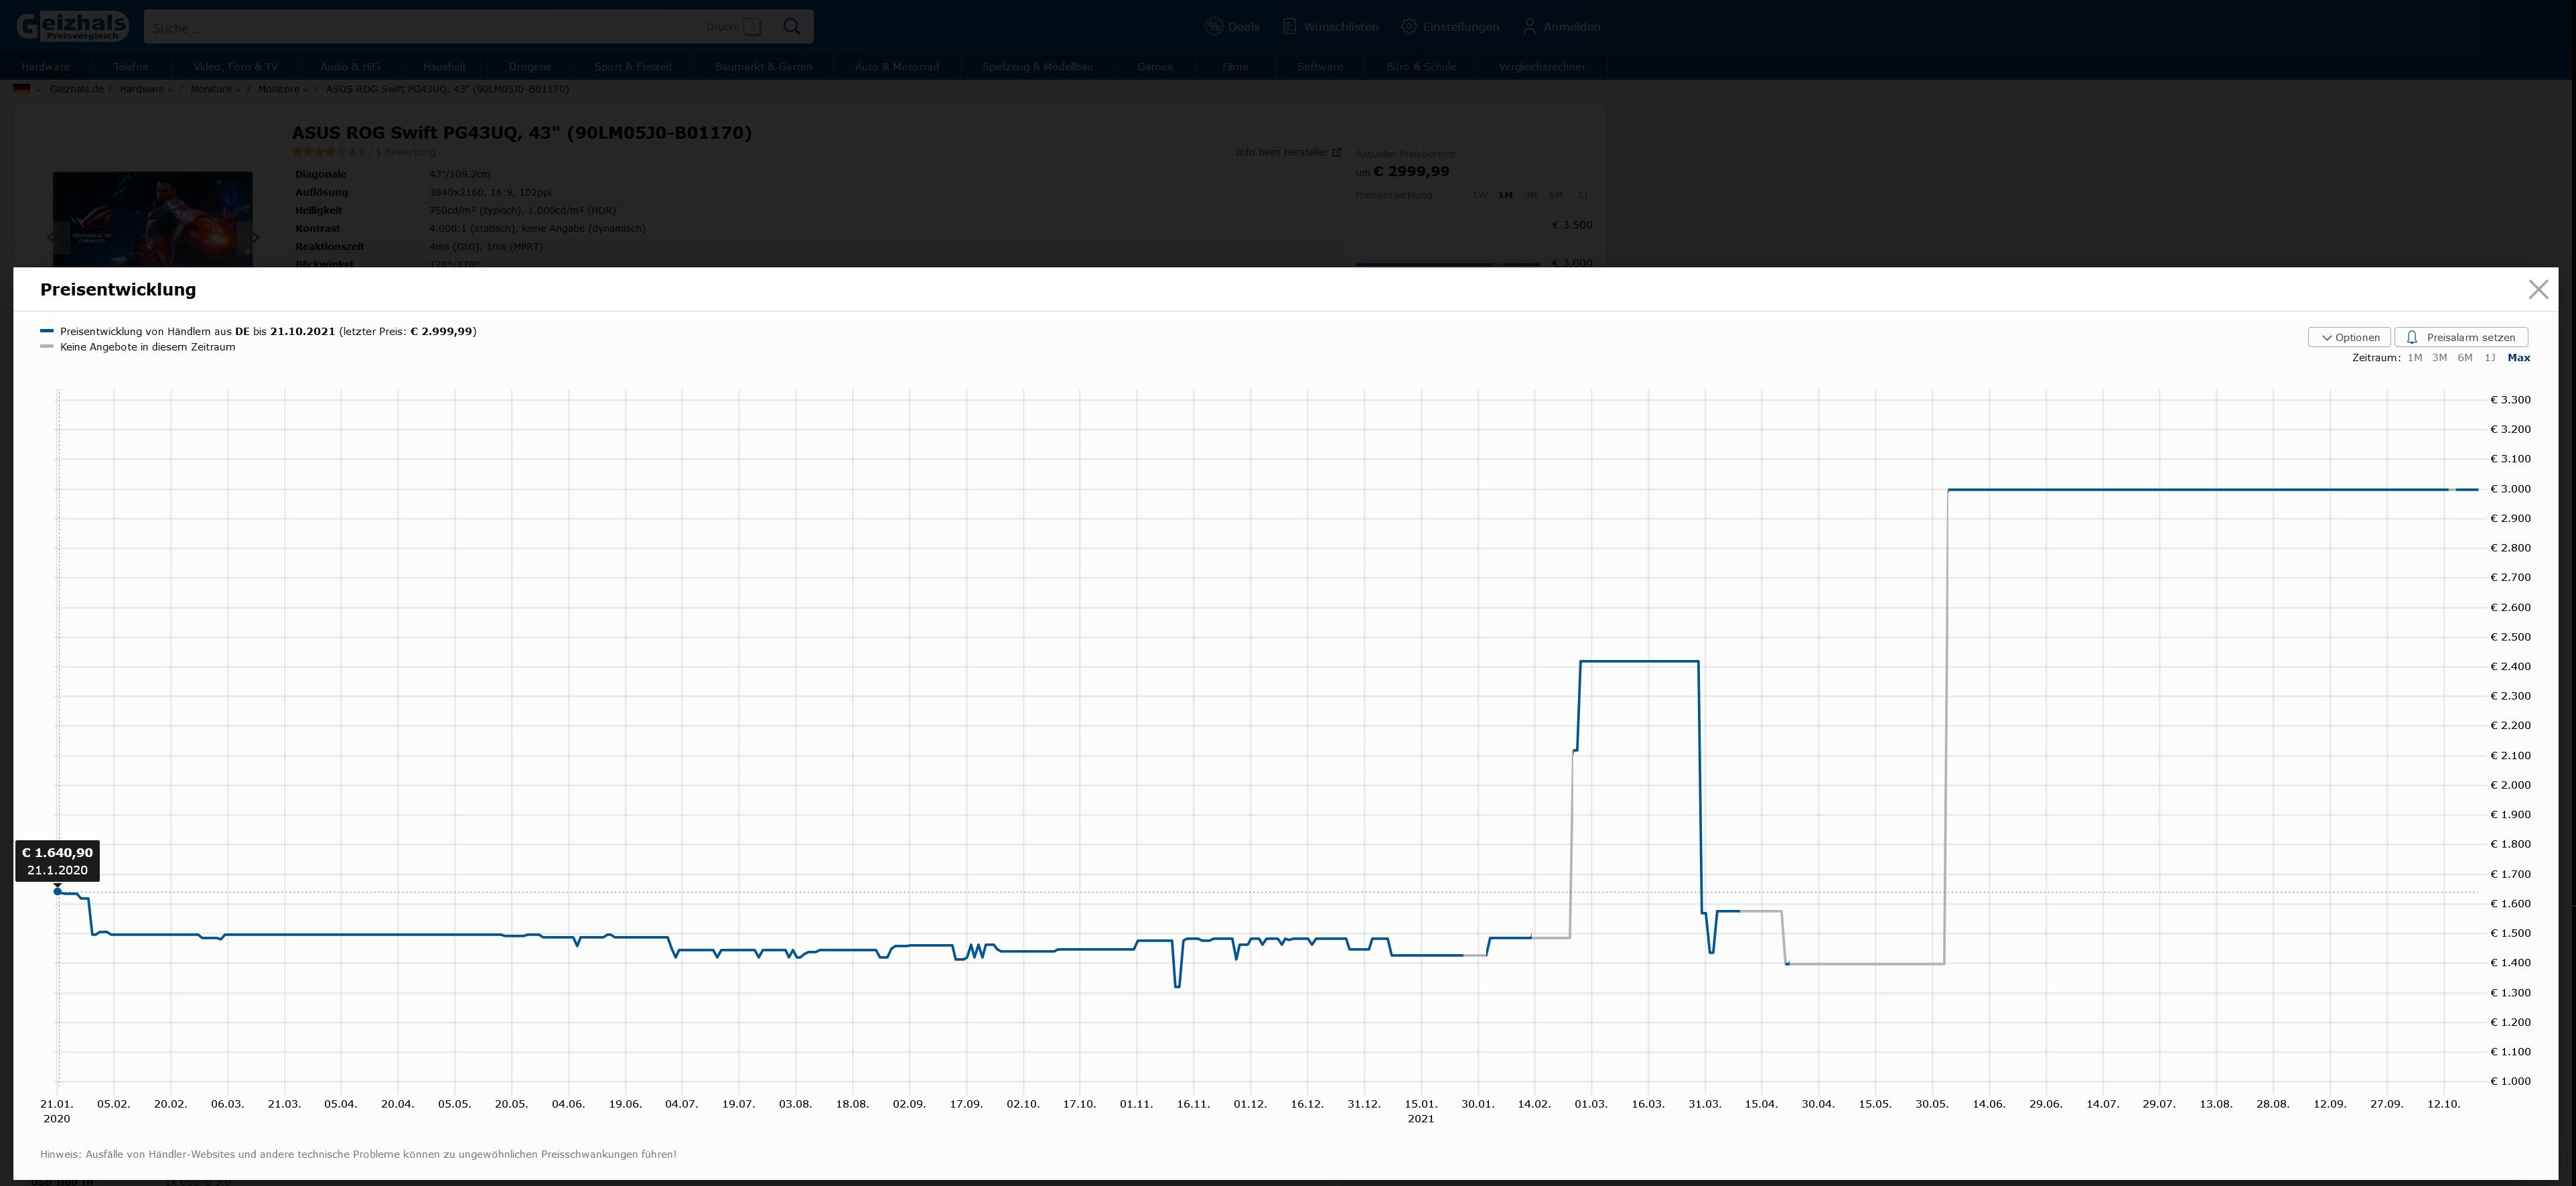Set a Preisalarm with bell button

coord(2460,337)
